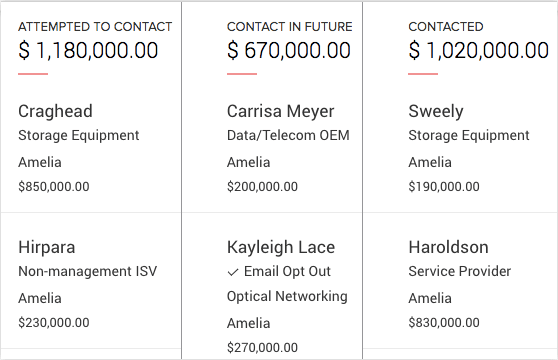Click the $830,000.00 amount on Haroldson
Image resolution: width=558 pixels, height=360 pixels.
point(444,322)
